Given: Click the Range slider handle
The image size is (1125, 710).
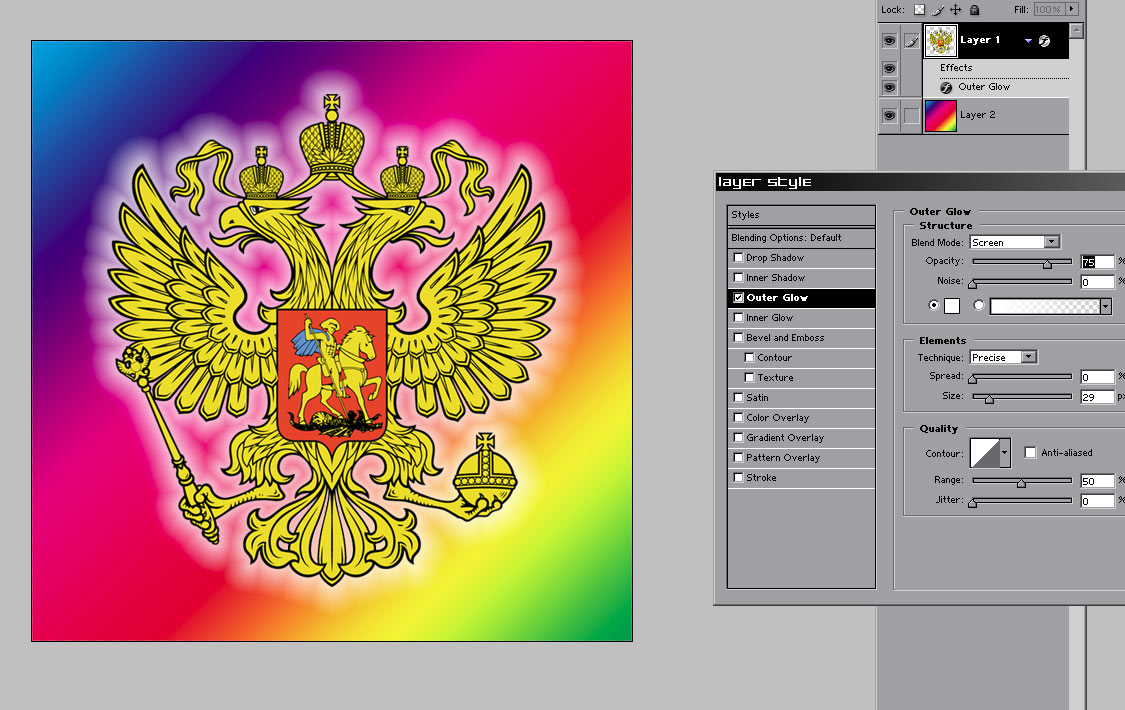Looking at the screenshot, I should coord(1021,483).
